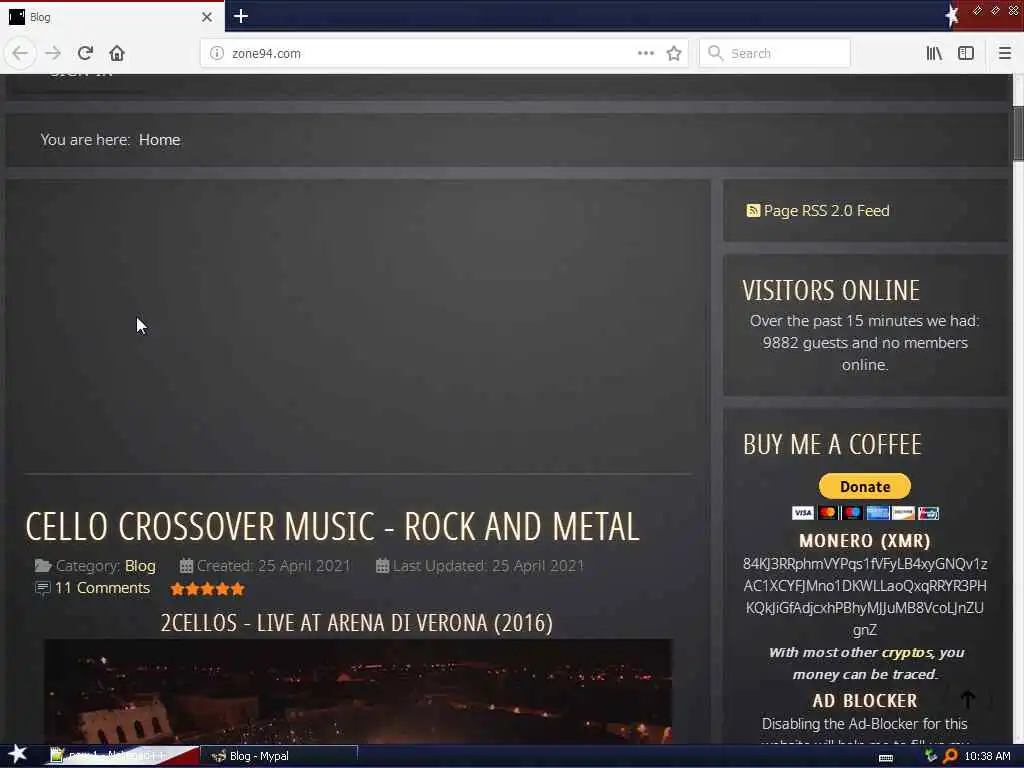The width and height of the screenshot is (1024, 768).
Task: View the 11 Comments link
Action: click(x=102, y=588)
